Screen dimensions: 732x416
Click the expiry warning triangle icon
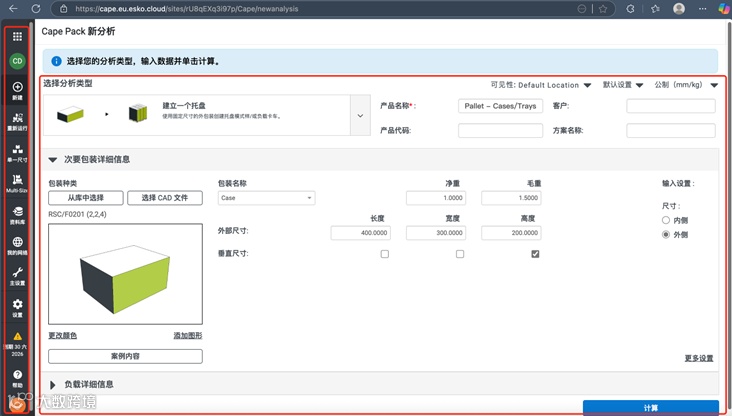(x=17, y=336)
